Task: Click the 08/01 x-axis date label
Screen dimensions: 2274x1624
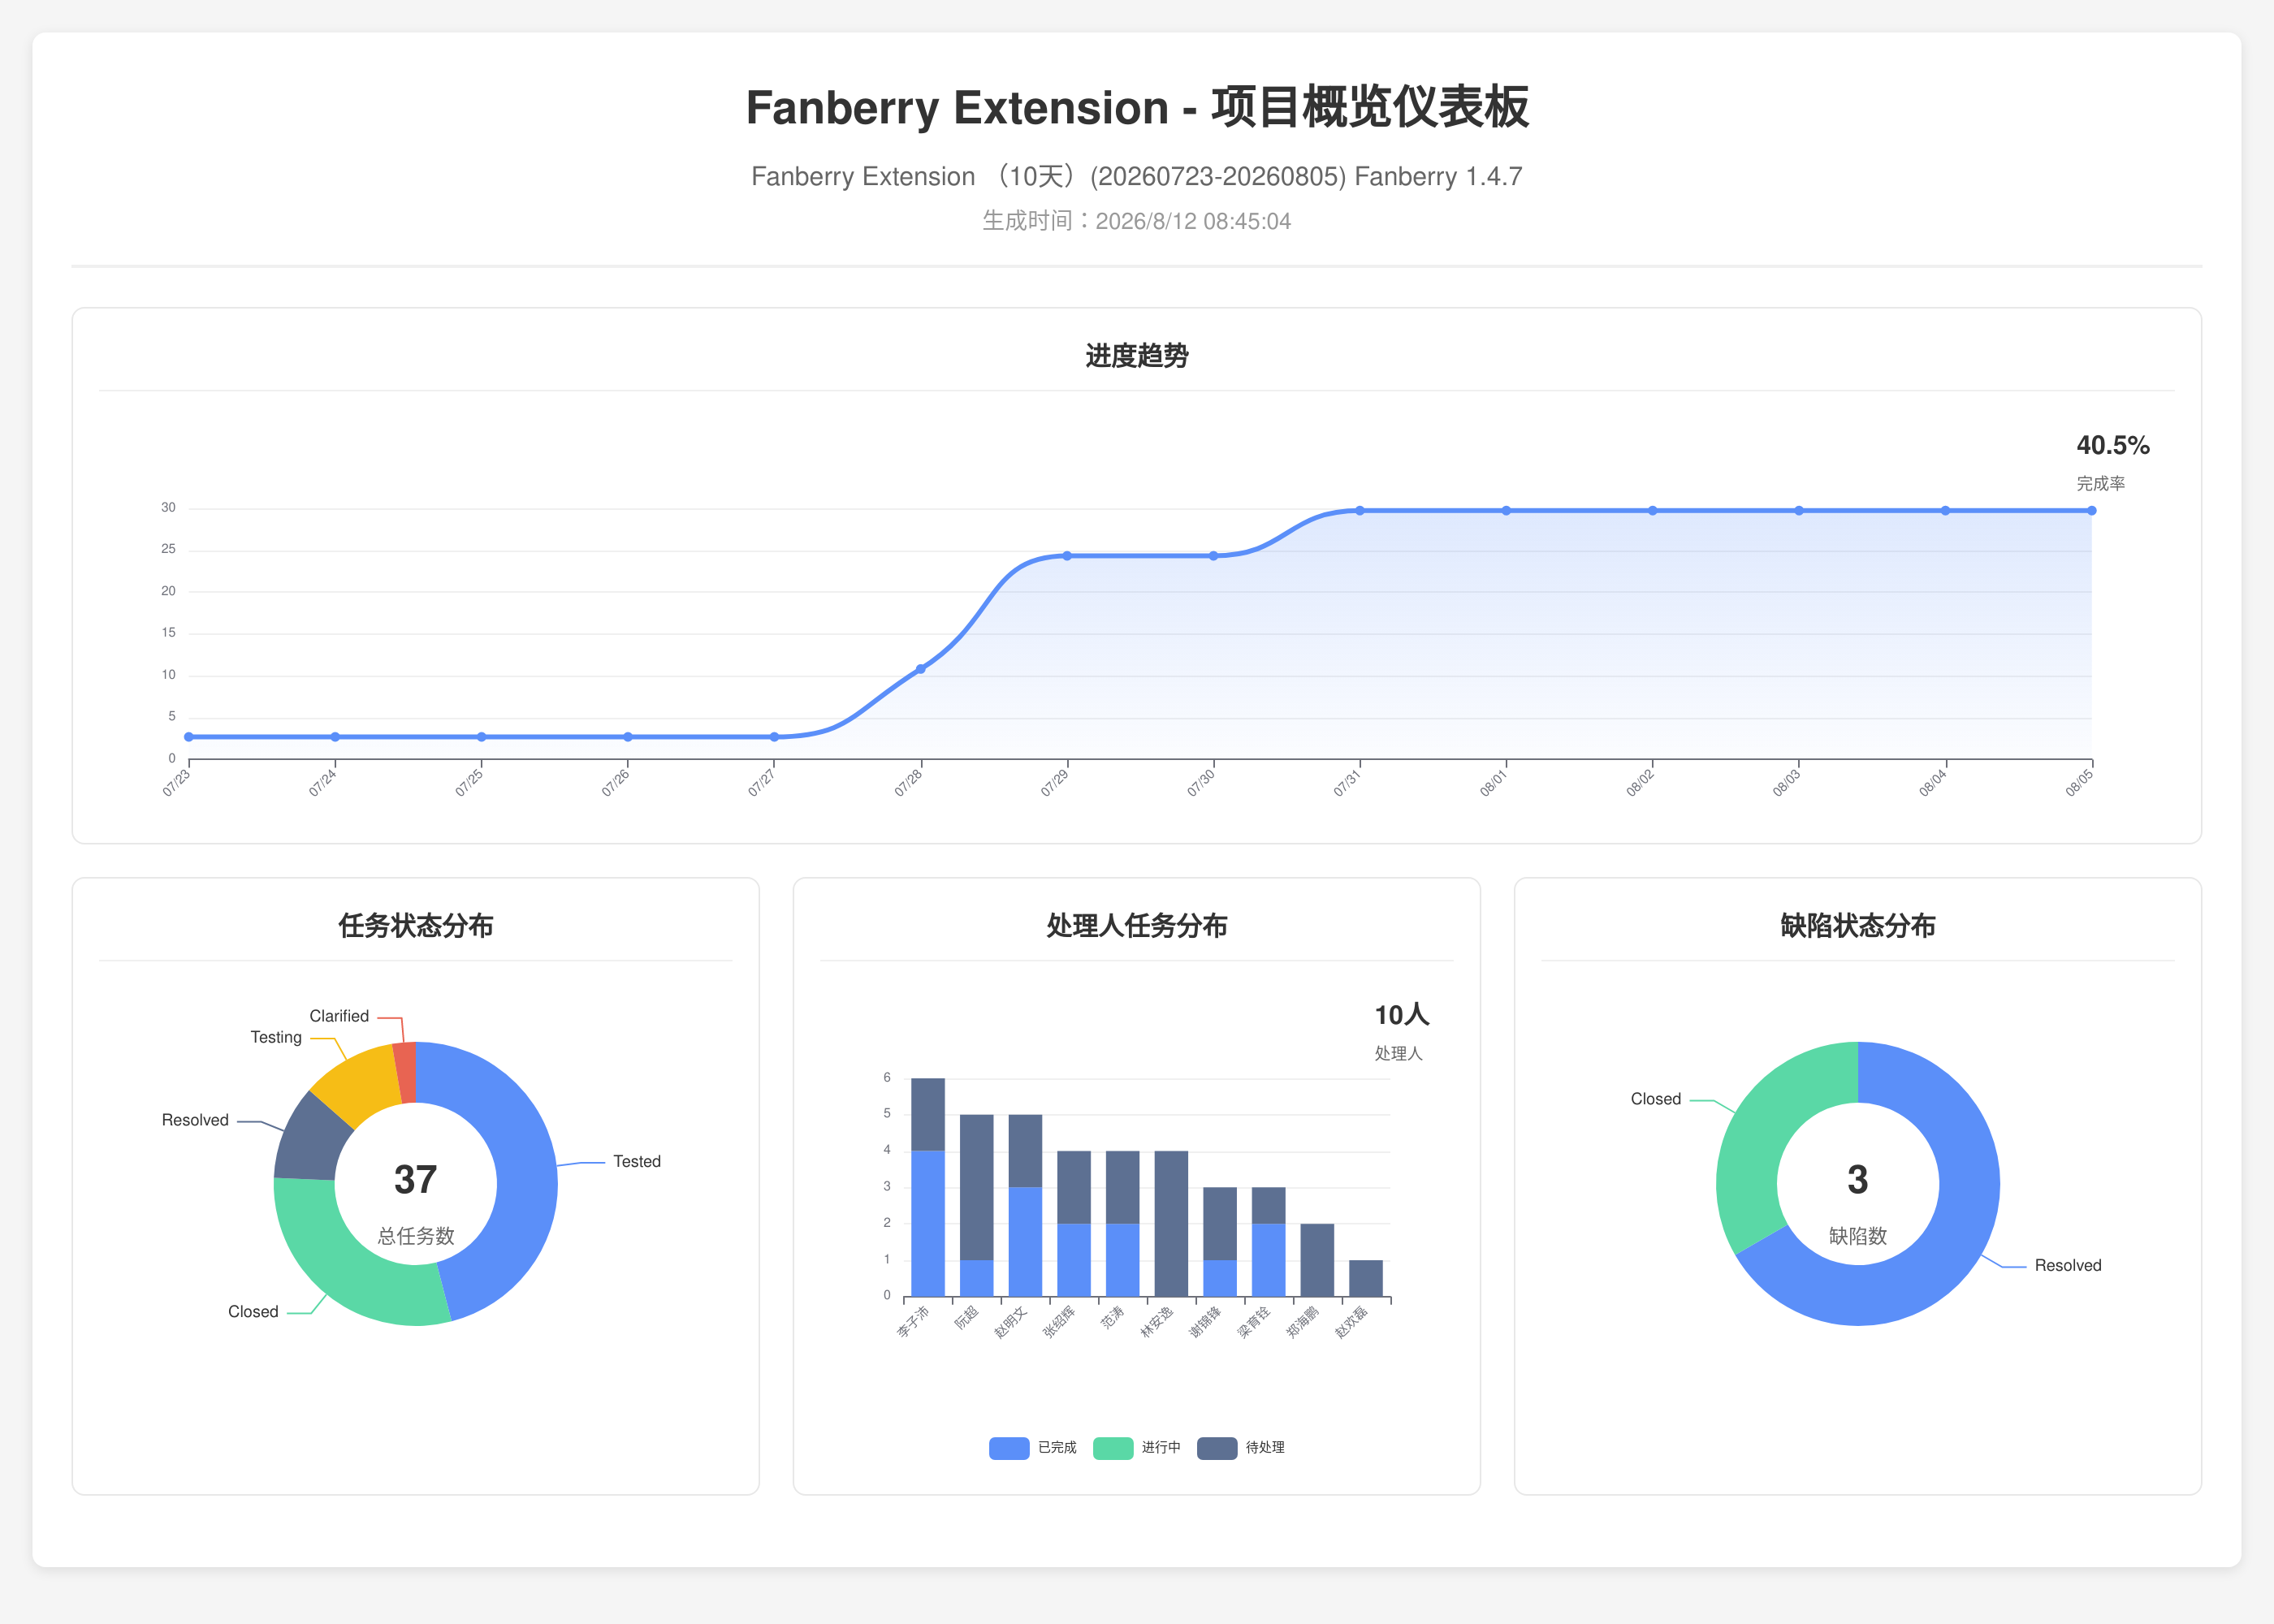Action: (x=1493, y=783)
